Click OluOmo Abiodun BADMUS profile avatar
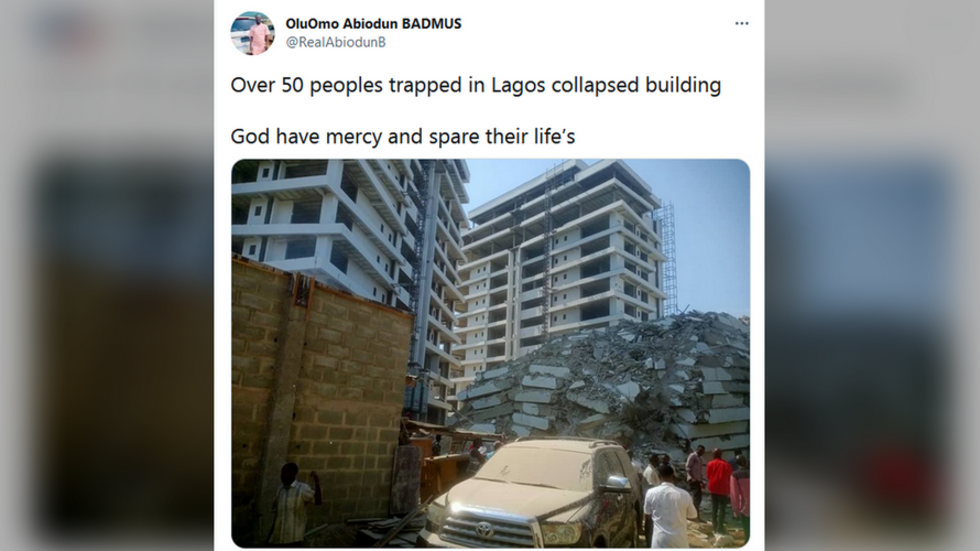Viewport: 980px width, 551px height. (252, 33)
